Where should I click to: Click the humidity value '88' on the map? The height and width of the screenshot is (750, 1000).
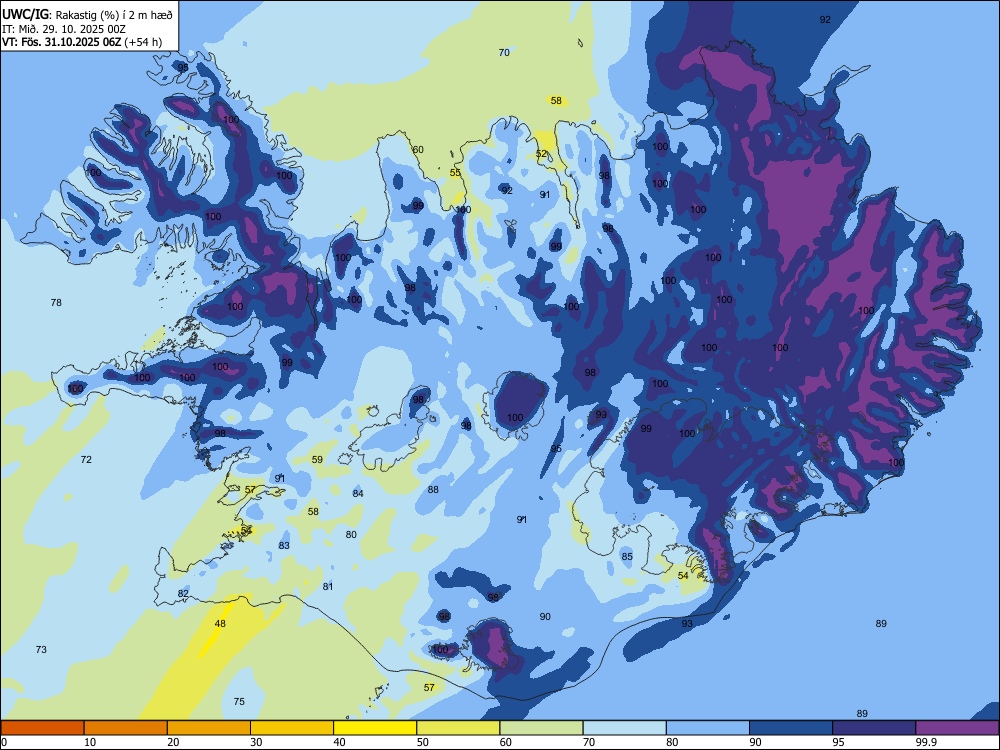click(433, 490)
